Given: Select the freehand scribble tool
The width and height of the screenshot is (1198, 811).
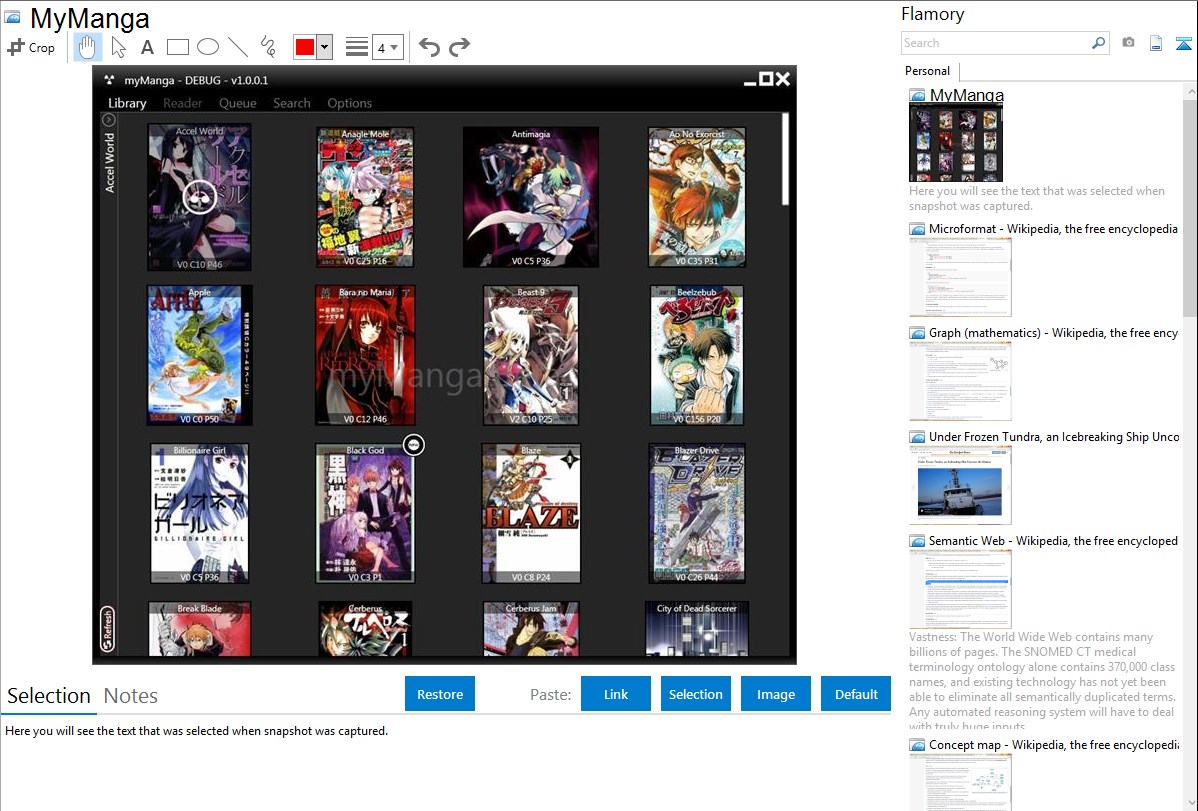Looking at the screenshot, I should pyautogui.click(x=268, y=47).
